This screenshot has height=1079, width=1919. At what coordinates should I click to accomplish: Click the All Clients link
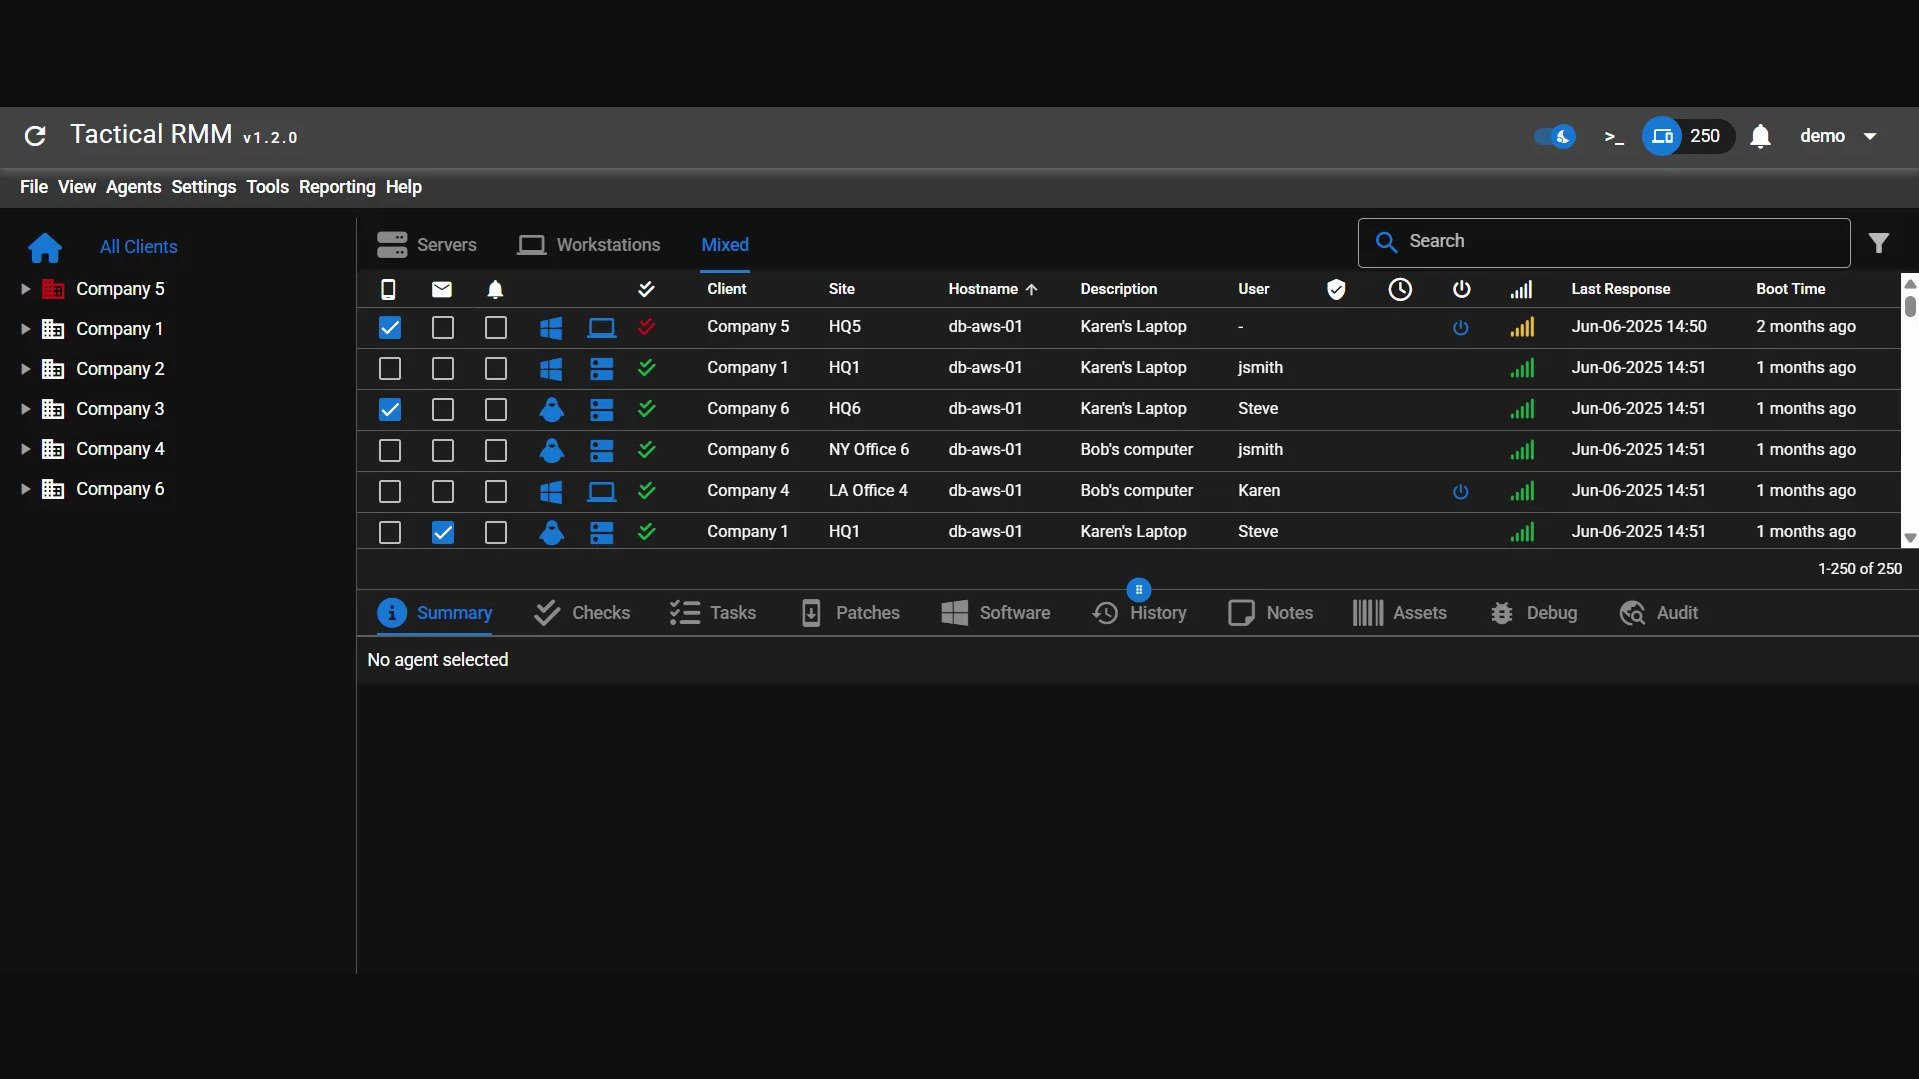coord(138,247)
